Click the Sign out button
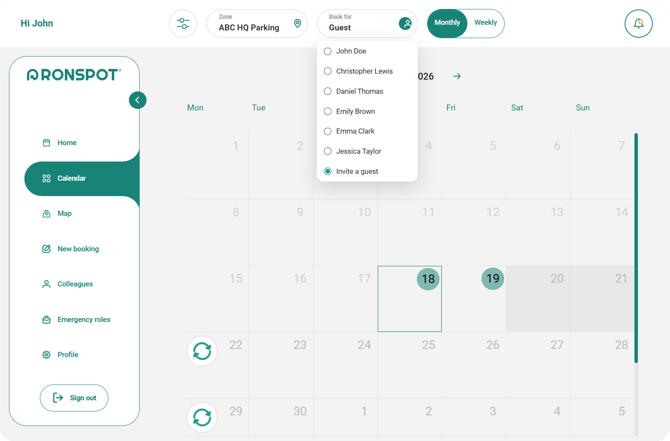The image size is (670, 441). tap(74, 398)
